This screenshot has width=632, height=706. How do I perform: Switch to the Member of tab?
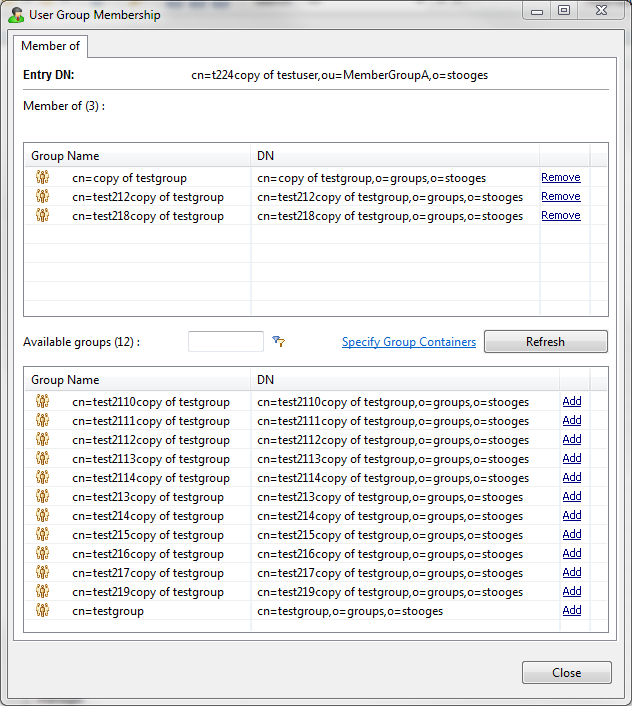click(50, 46)
